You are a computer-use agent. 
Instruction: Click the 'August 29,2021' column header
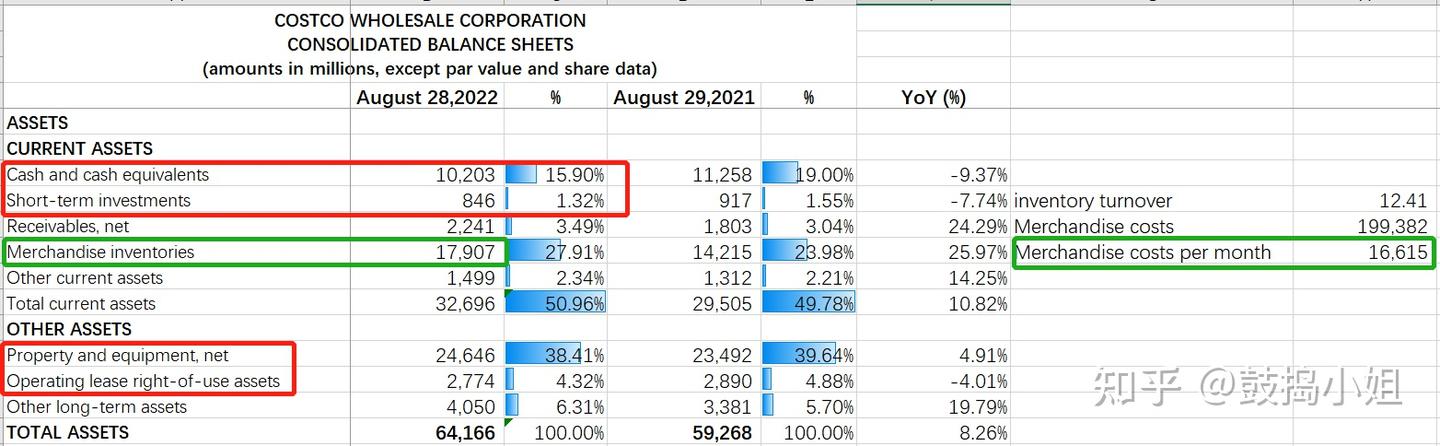coord(684,97)
